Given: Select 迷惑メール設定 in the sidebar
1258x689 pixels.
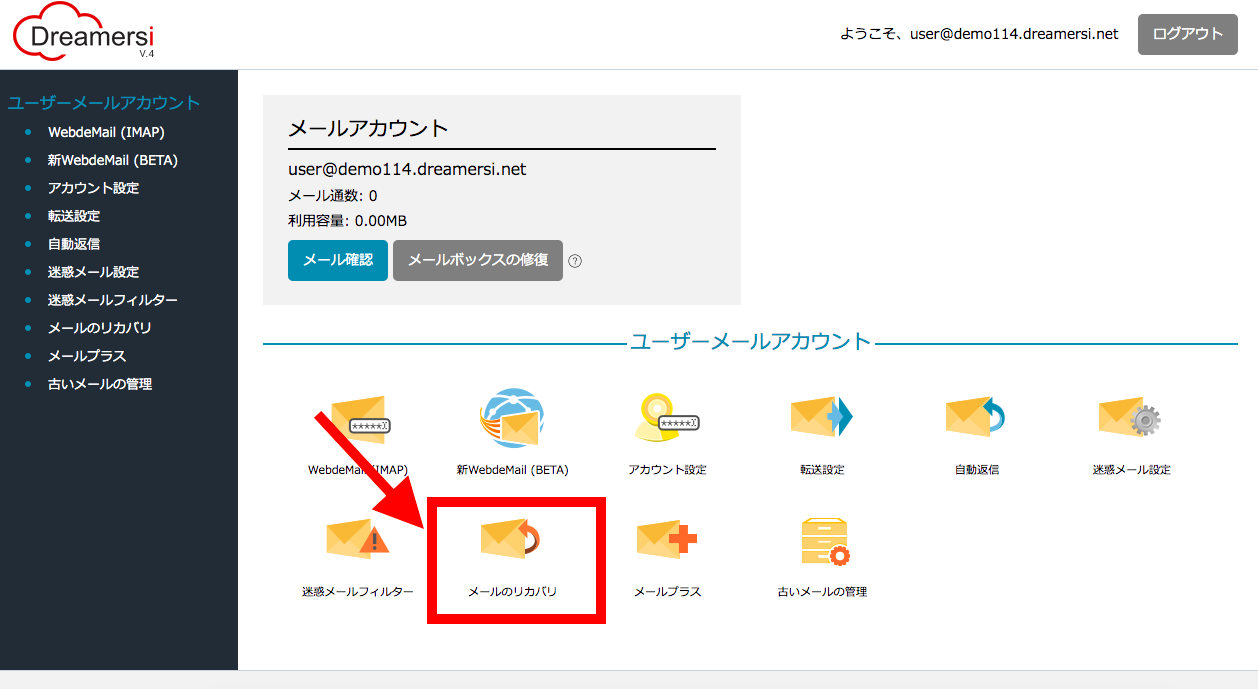Looking at the screenshot, I should (x=94, y=272).
